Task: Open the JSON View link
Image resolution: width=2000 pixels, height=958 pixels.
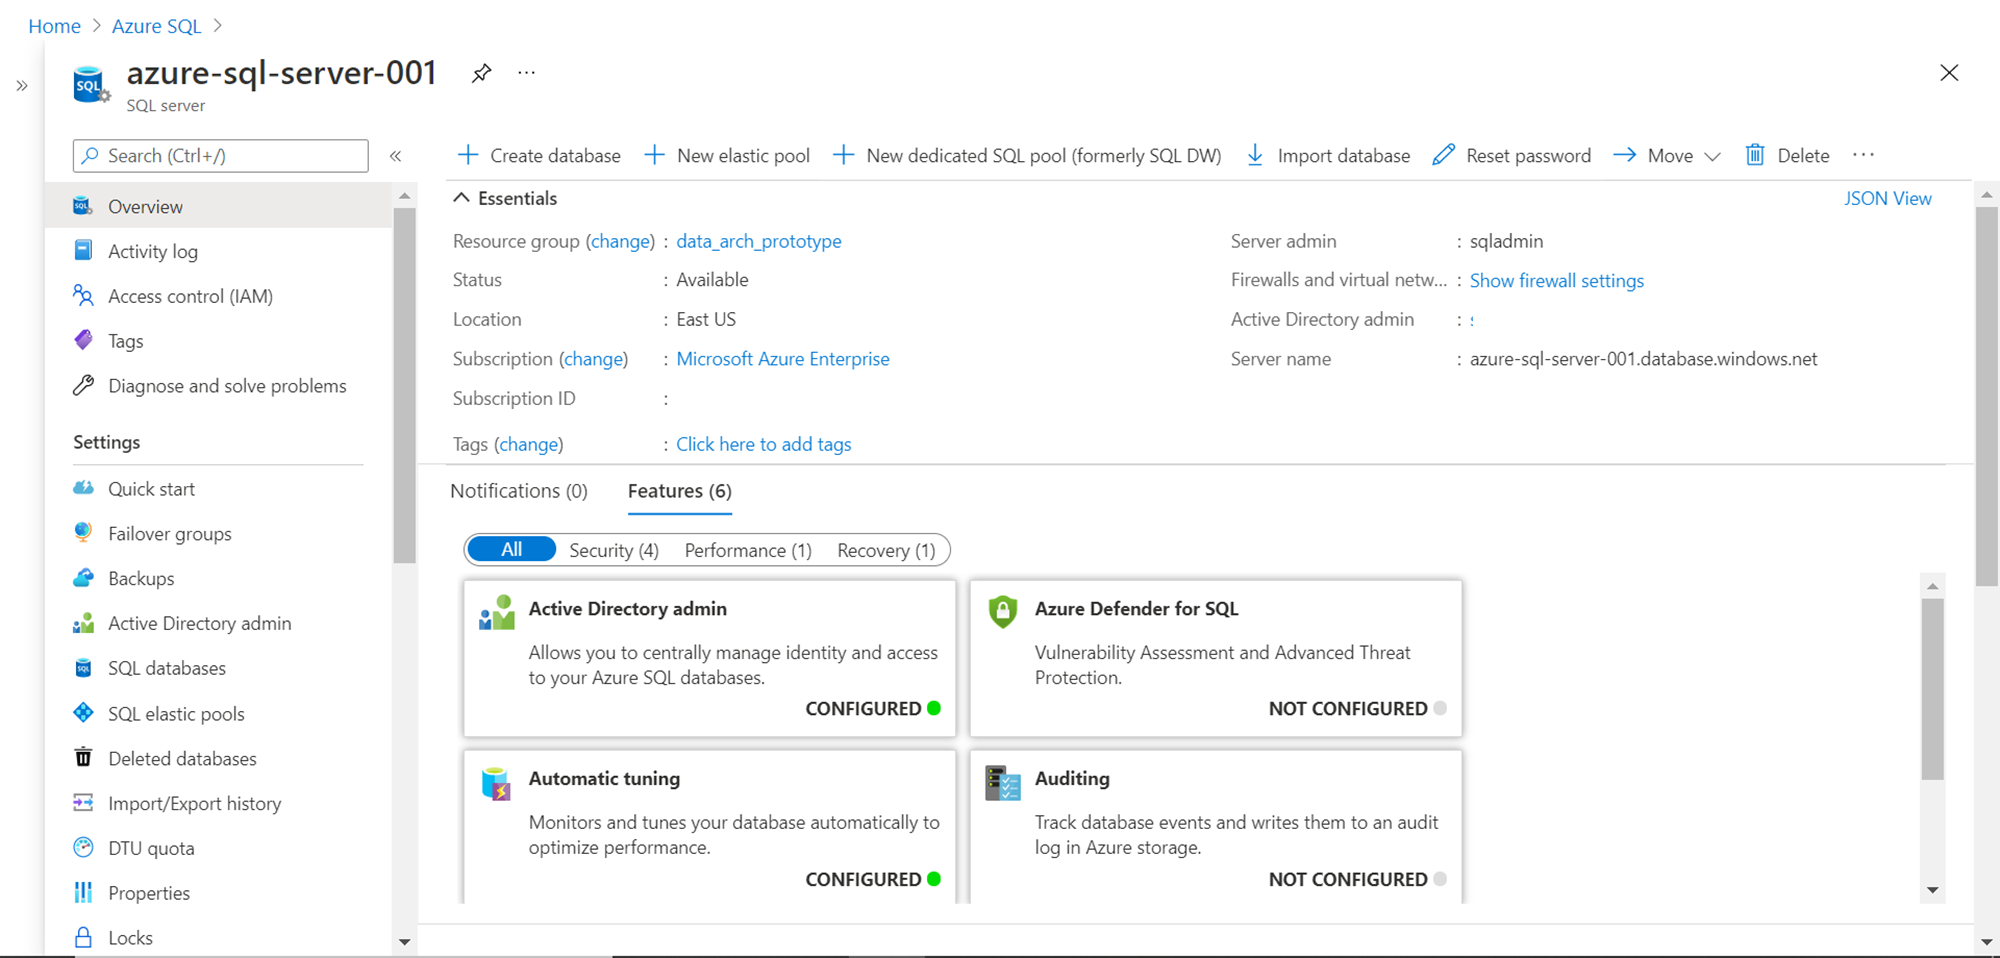Action: tap(1887, 198)
